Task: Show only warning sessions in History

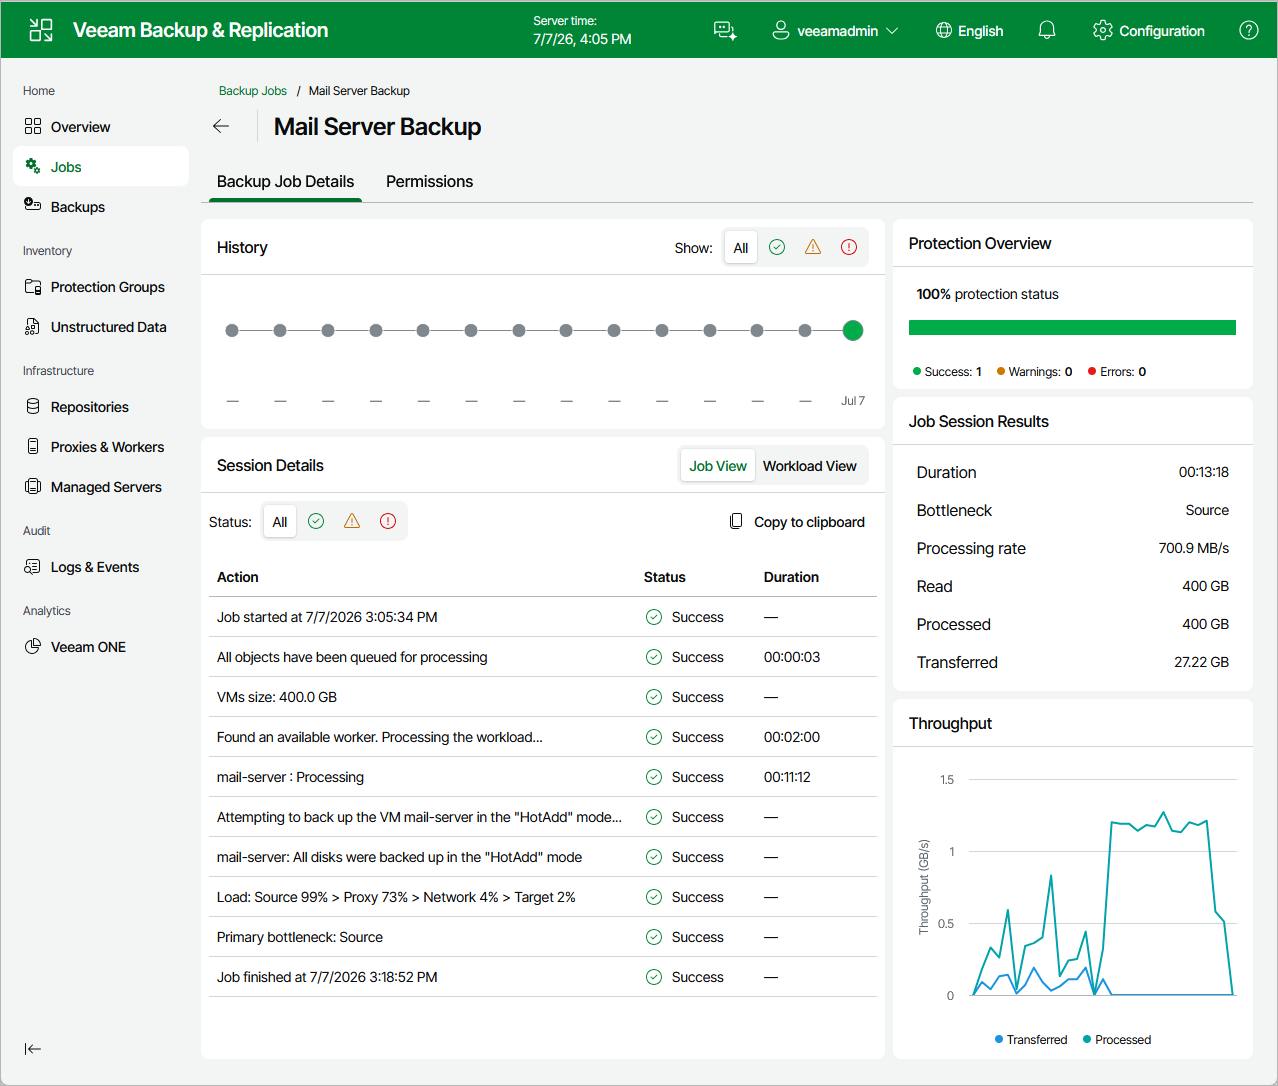Action: click(813, 247)
